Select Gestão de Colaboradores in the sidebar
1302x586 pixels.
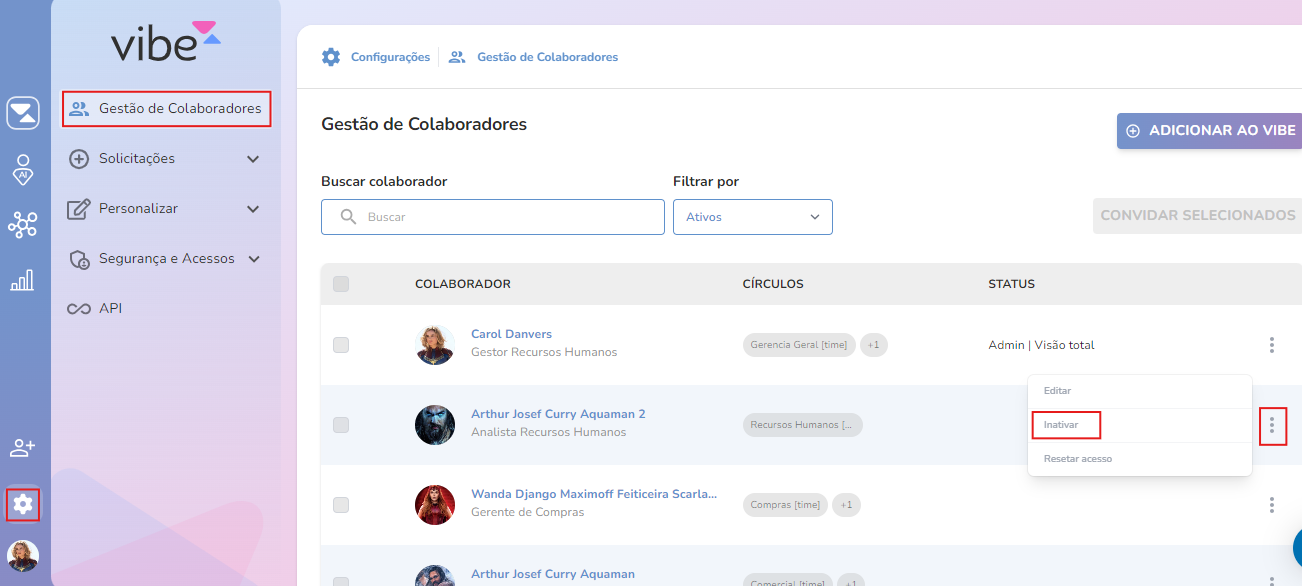click(166, 109)
